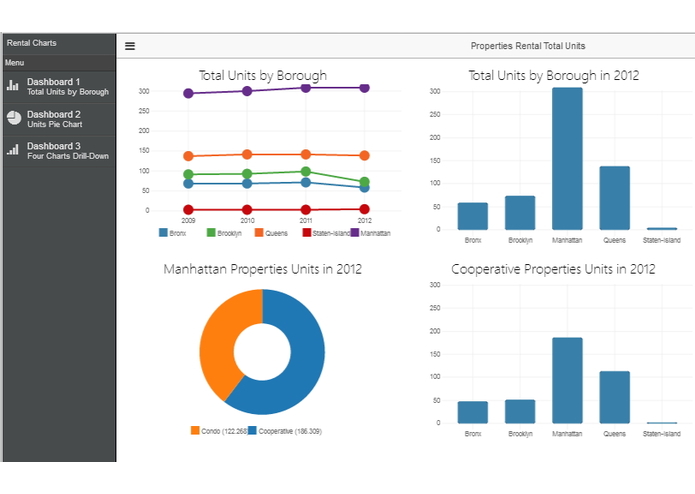Viewport: 695px width, 494px height.
Task: Click Brooklyn bar in Cooperative chart
Action: pos(520,412)
